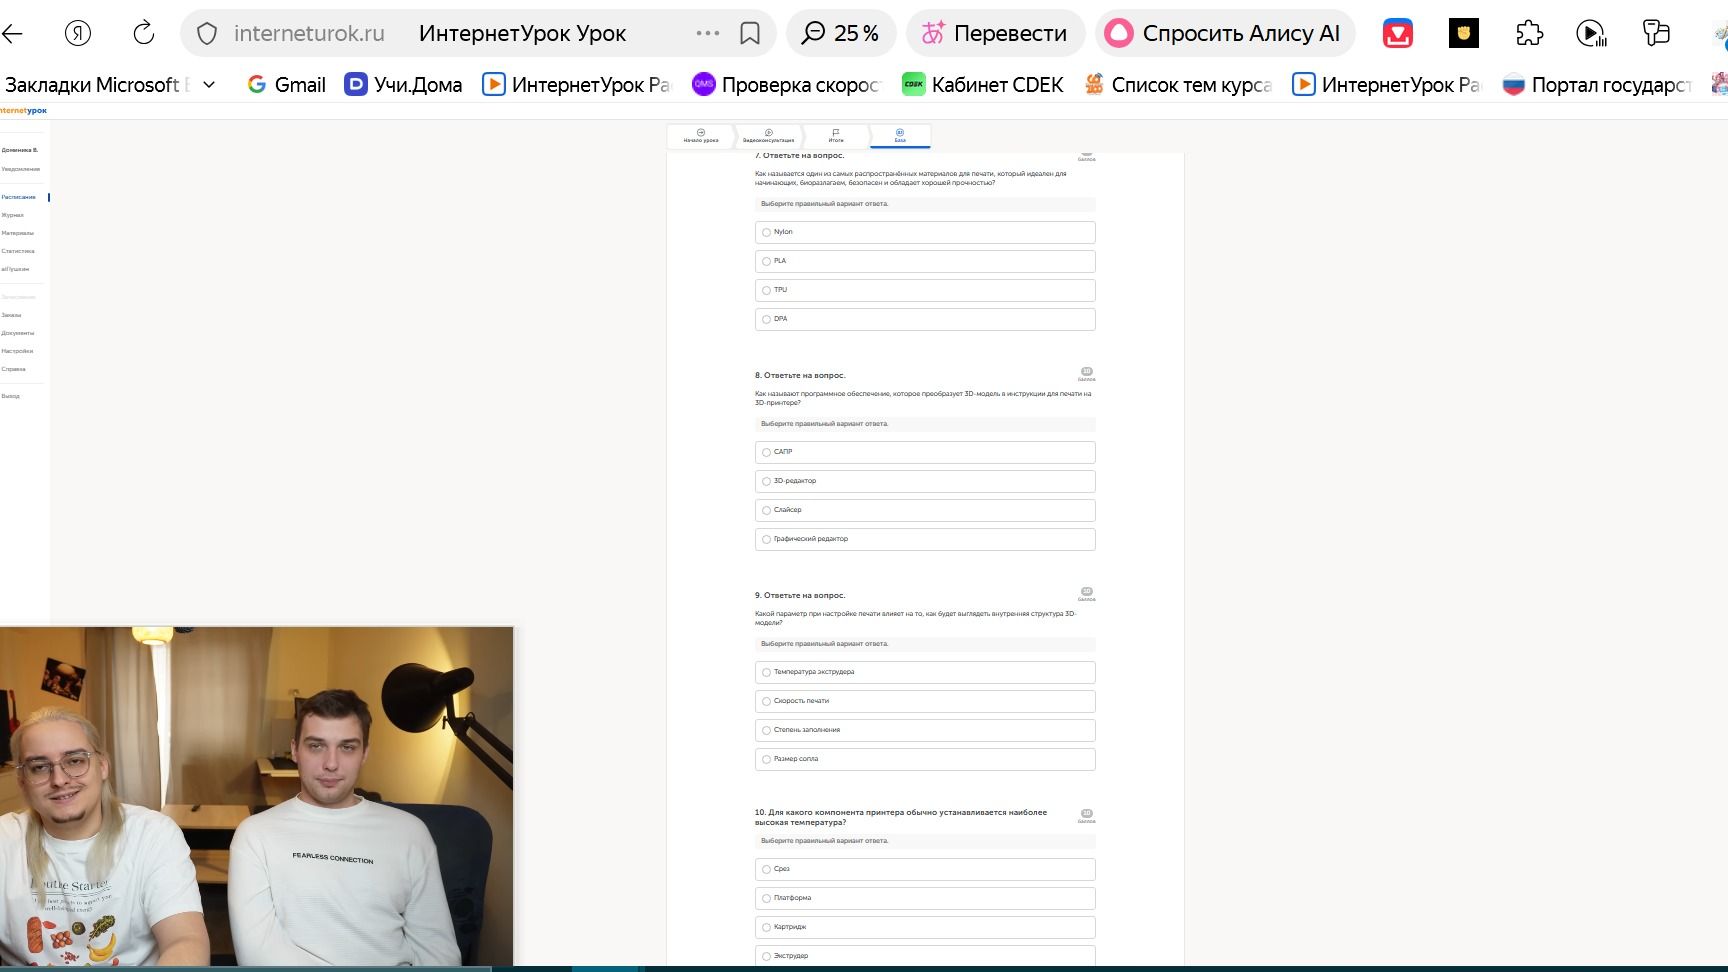Go back with the browser arrow
1728x972 pixels.
pyautogui.click(x=13, y=33)
